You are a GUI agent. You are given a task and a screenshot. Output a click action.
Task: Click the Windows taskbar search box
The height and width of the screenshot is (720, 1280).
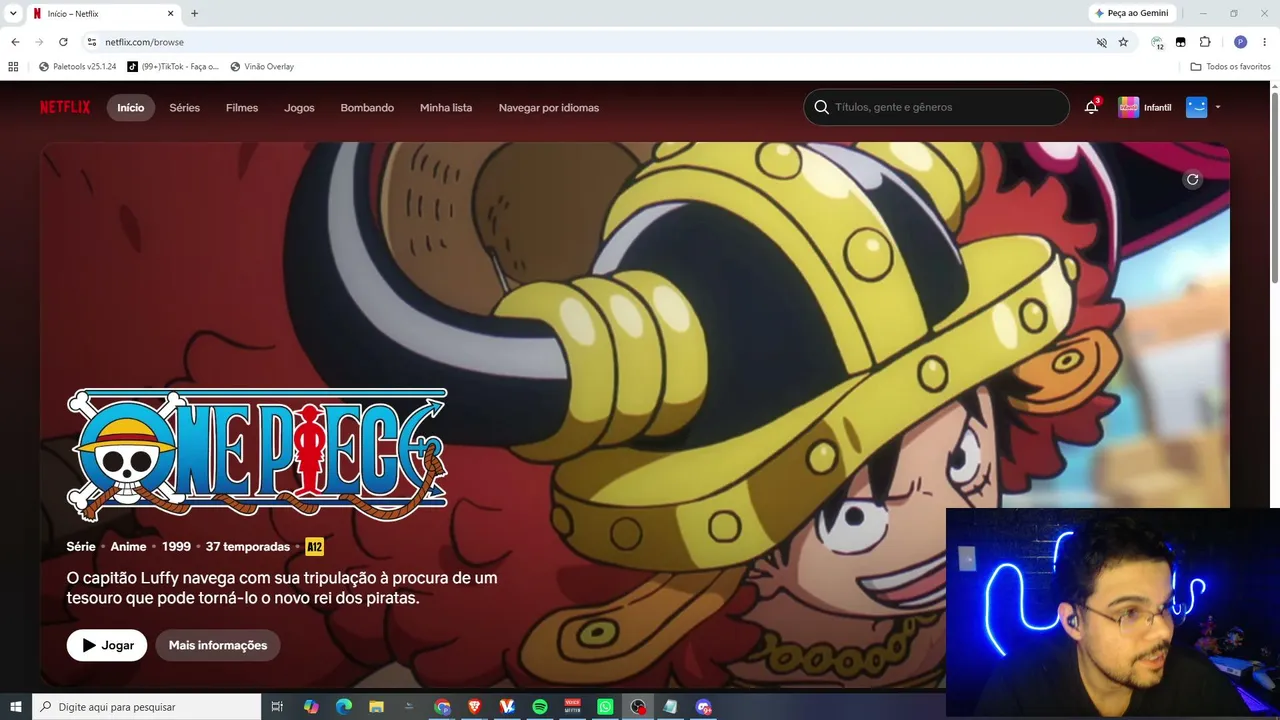(x=146, y=707)
